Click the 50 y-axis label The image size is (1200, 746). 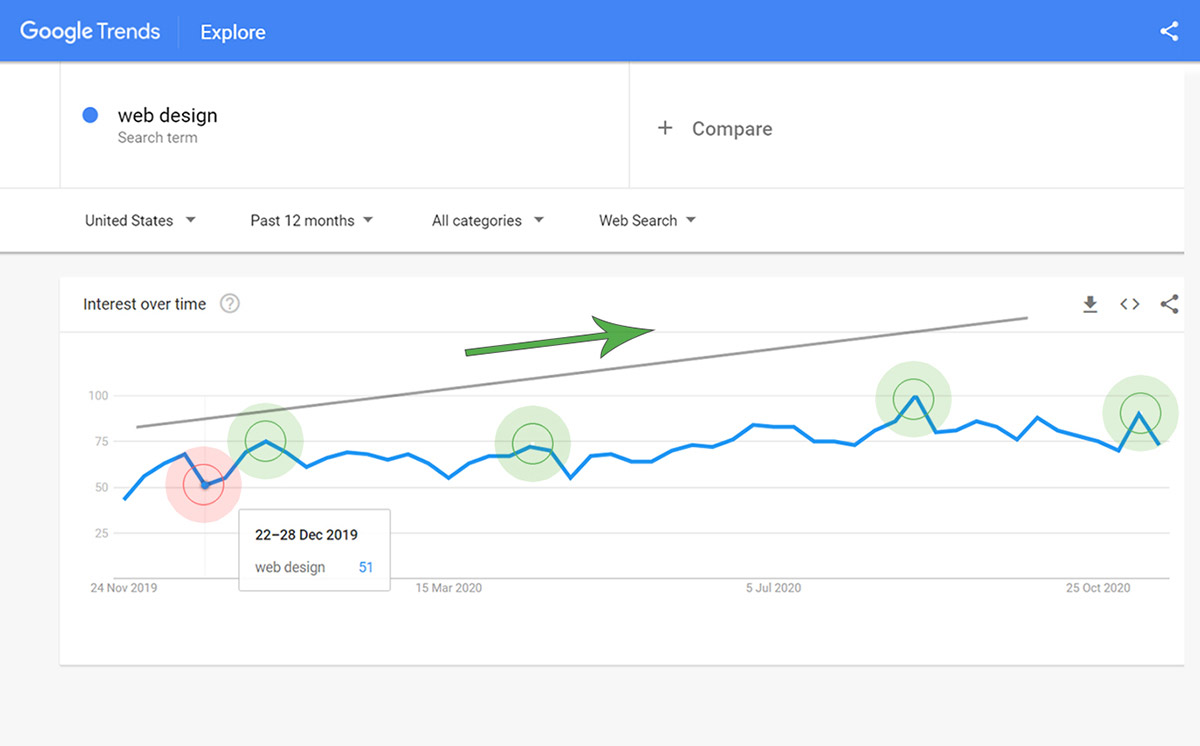[100, 488]
